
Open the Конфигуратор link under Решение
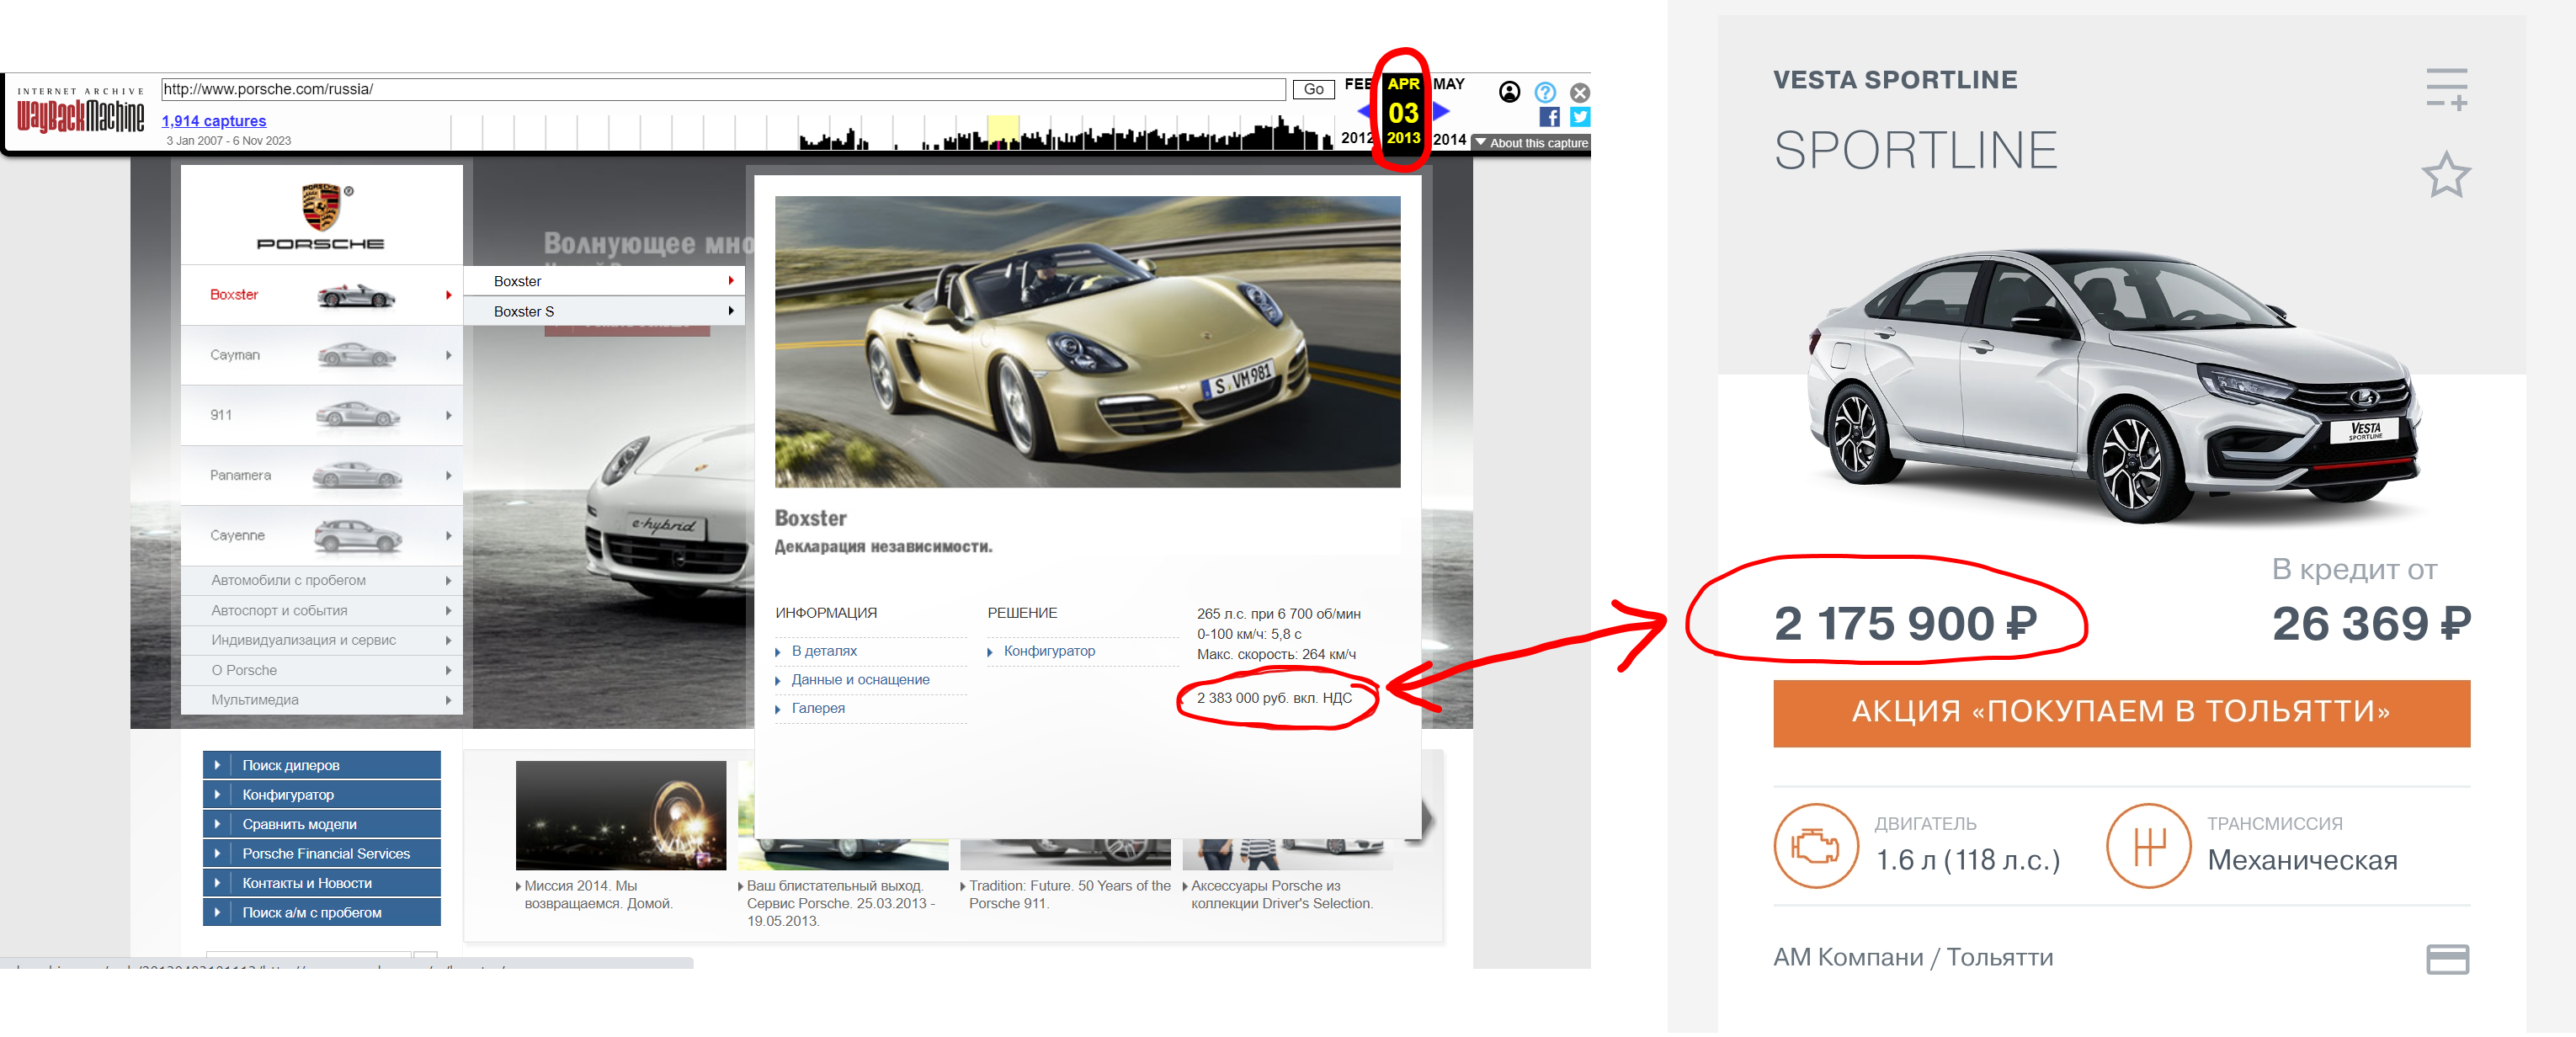tap(1049, 651)
